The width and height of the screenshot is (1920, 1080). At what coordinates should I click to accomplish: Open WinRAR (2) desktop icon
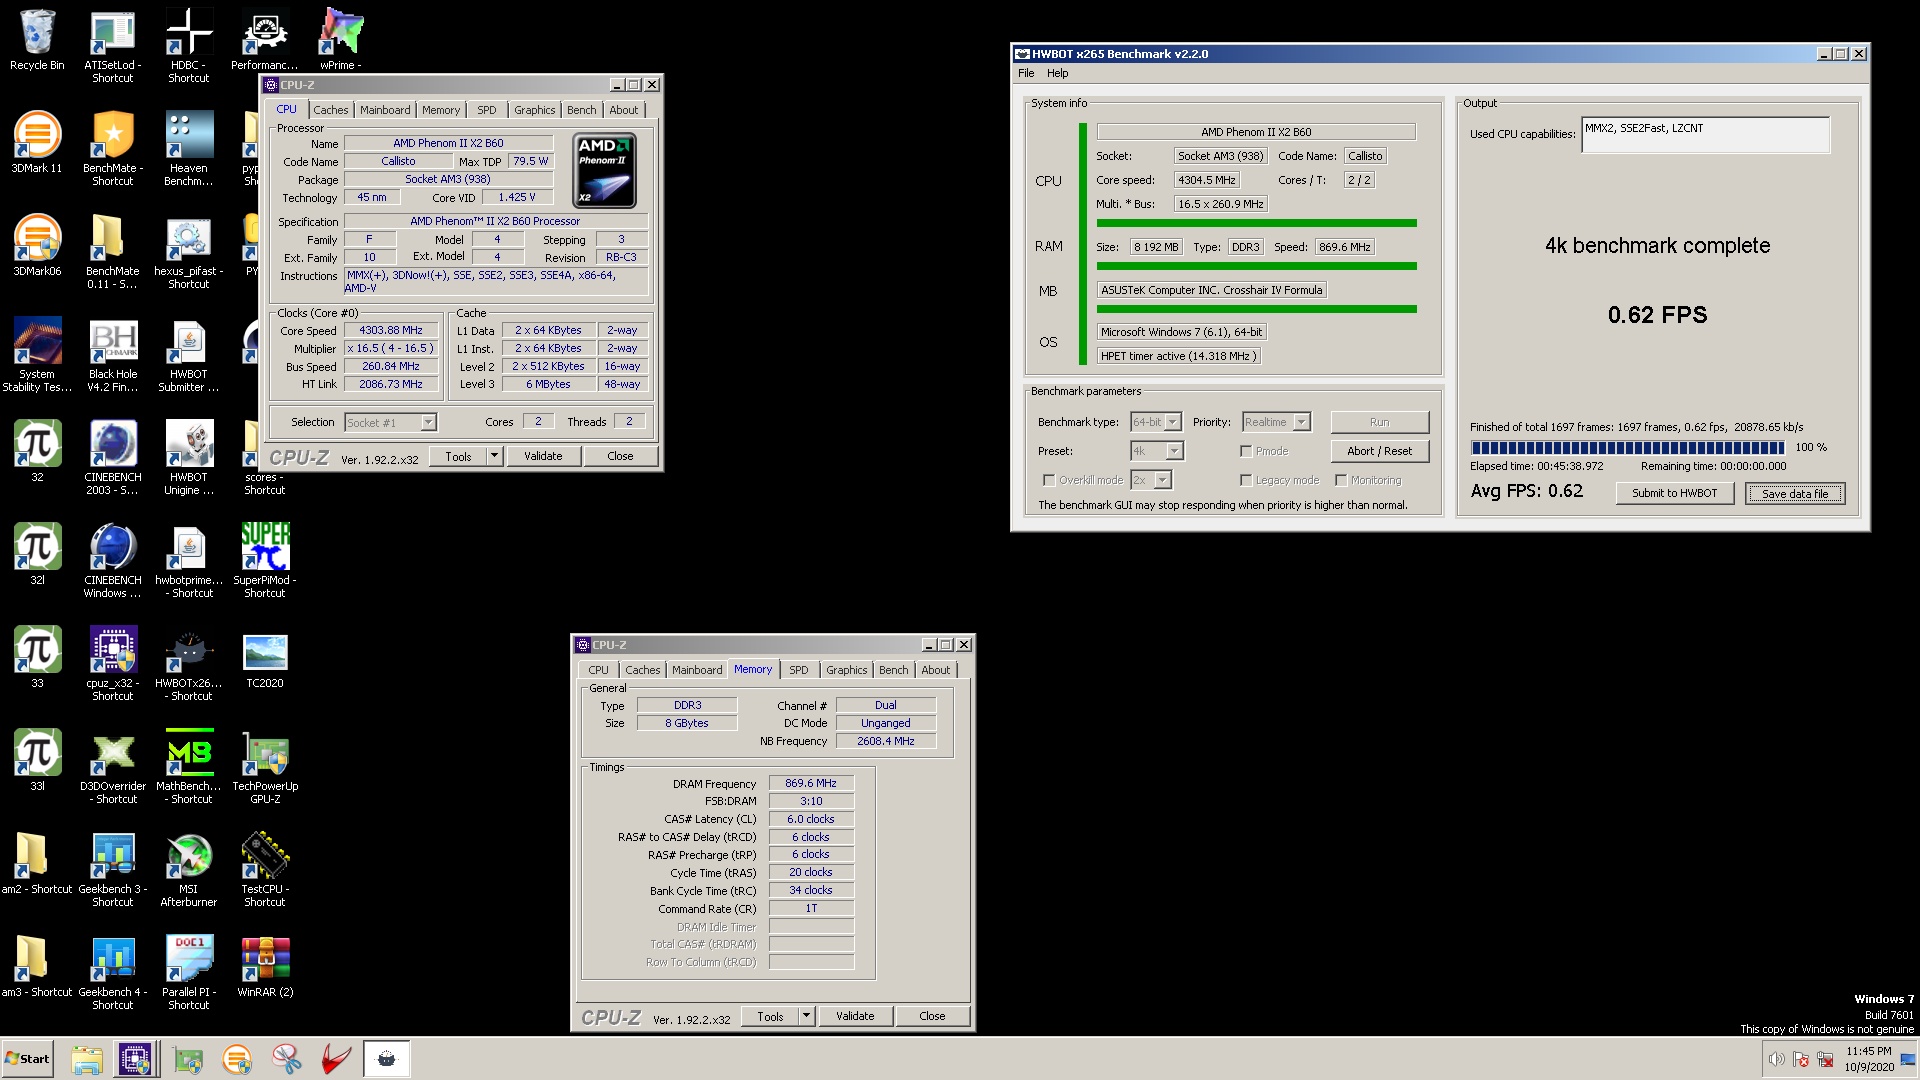coord(265,967)
